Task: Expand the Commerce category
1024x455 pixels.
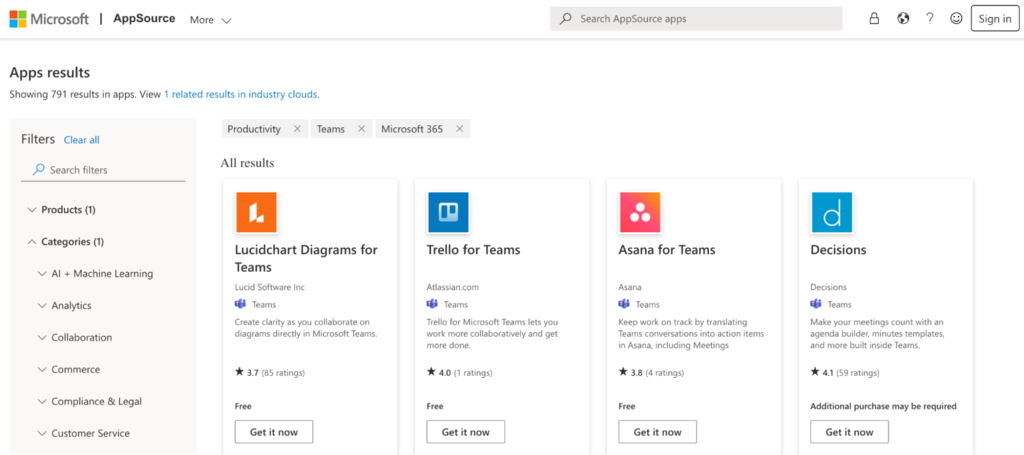Action: 69,369
